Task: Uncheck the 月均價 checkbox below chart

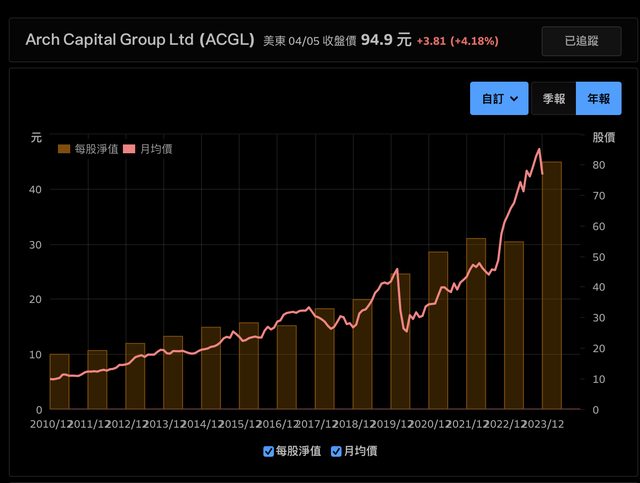Action: (x=336, y=451)
